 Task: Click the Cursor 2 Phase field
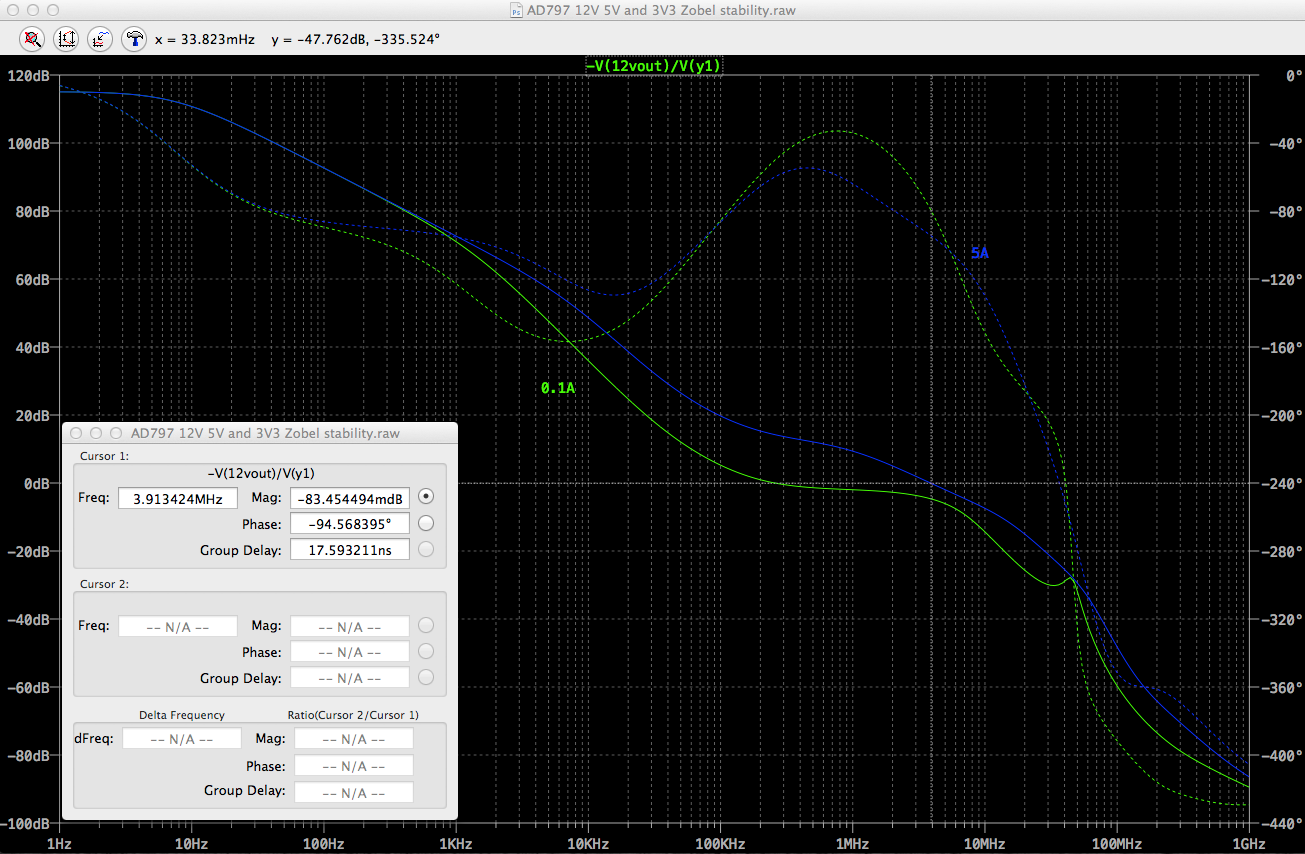point(350,652)
